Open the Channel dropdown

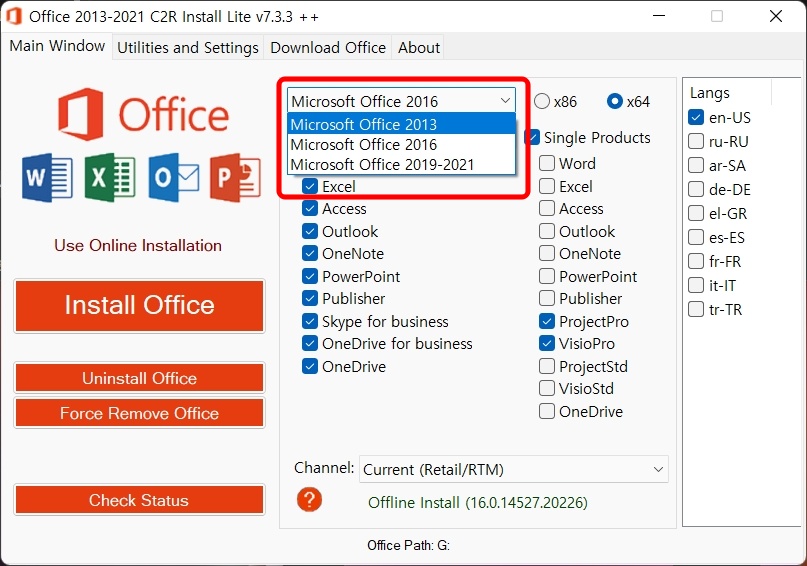pos(514,469)
